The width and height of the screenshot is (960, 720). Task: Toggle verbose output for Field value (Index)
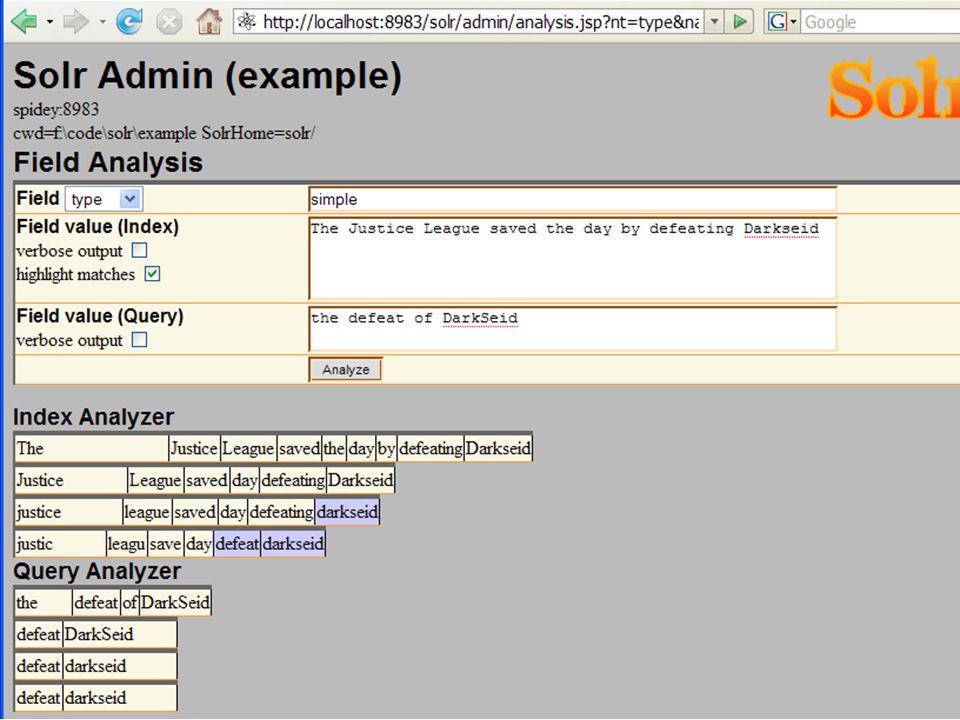[x=140, y=250]
